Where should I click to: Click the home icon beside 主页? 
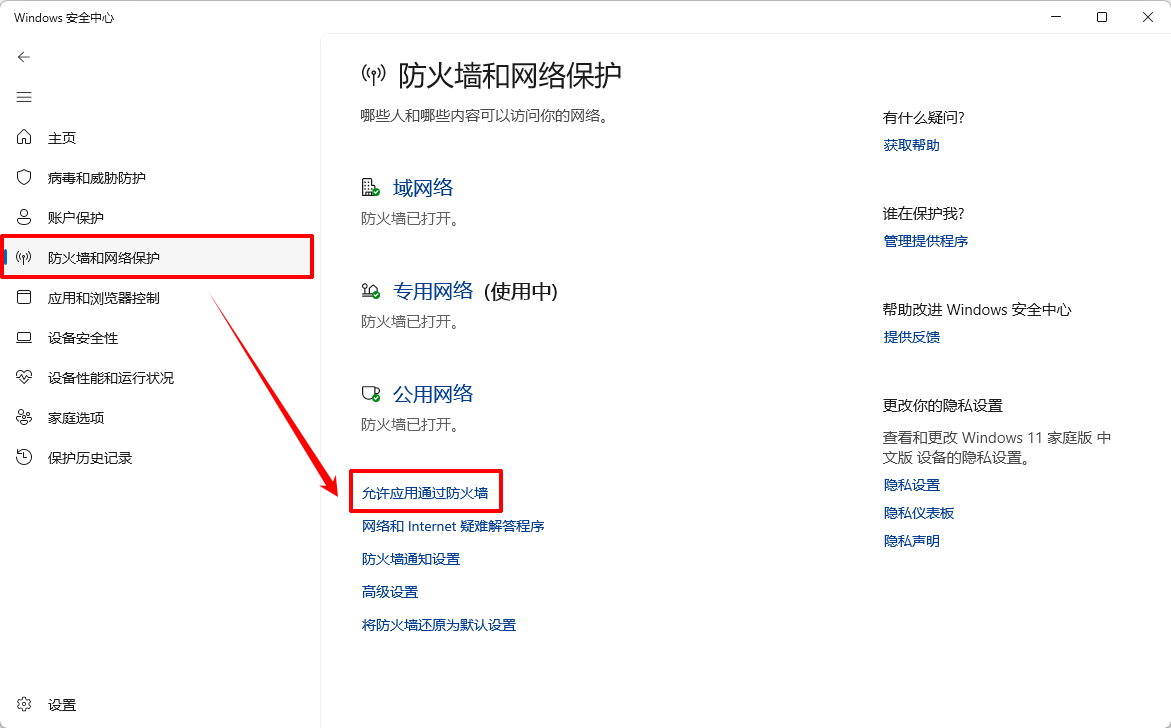click(x=24, y=137)
